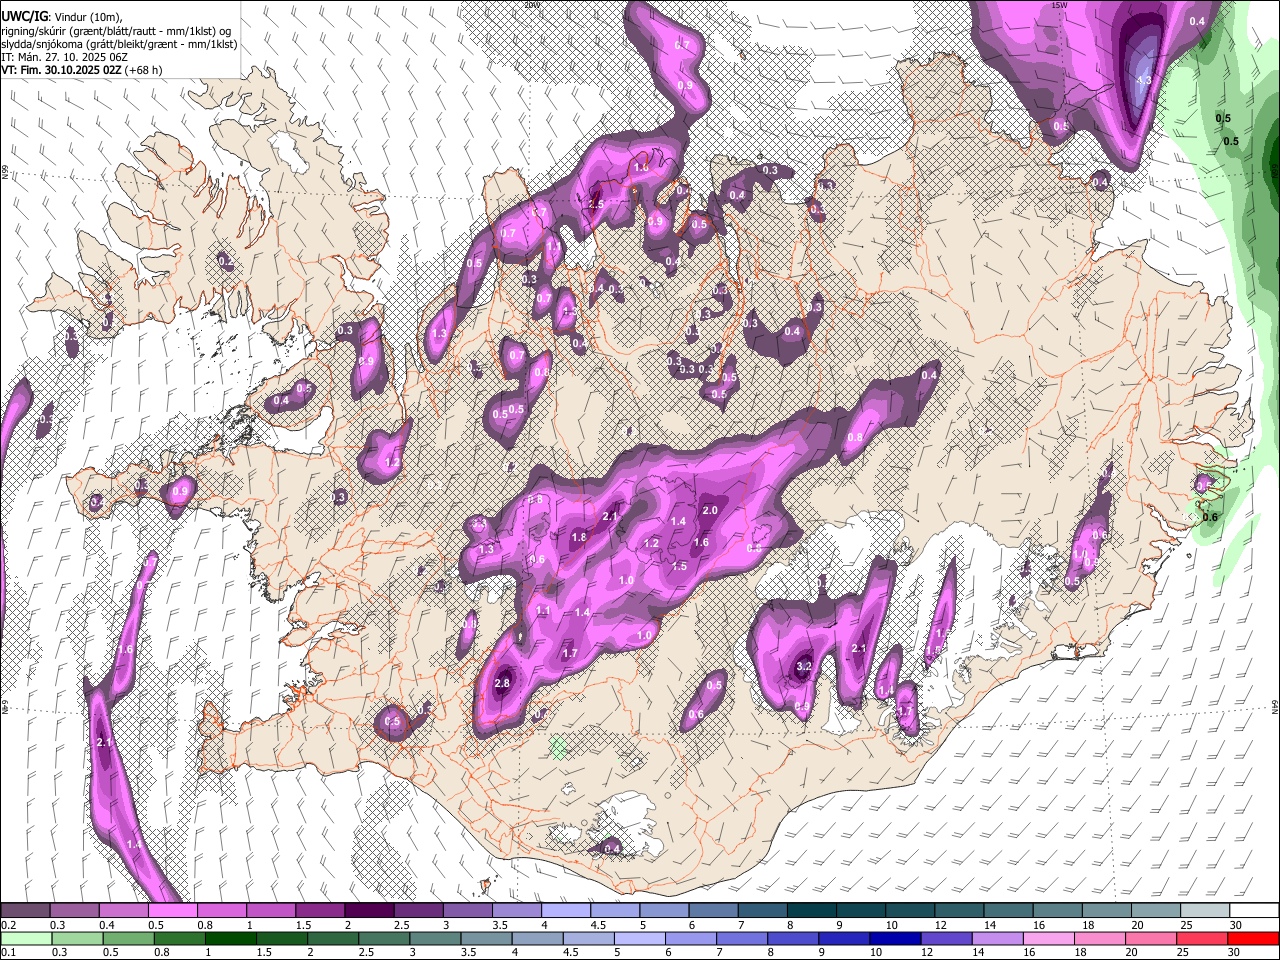Select the '9' label in the lower legend row
1280x960 pixels.
click(821, 953)
